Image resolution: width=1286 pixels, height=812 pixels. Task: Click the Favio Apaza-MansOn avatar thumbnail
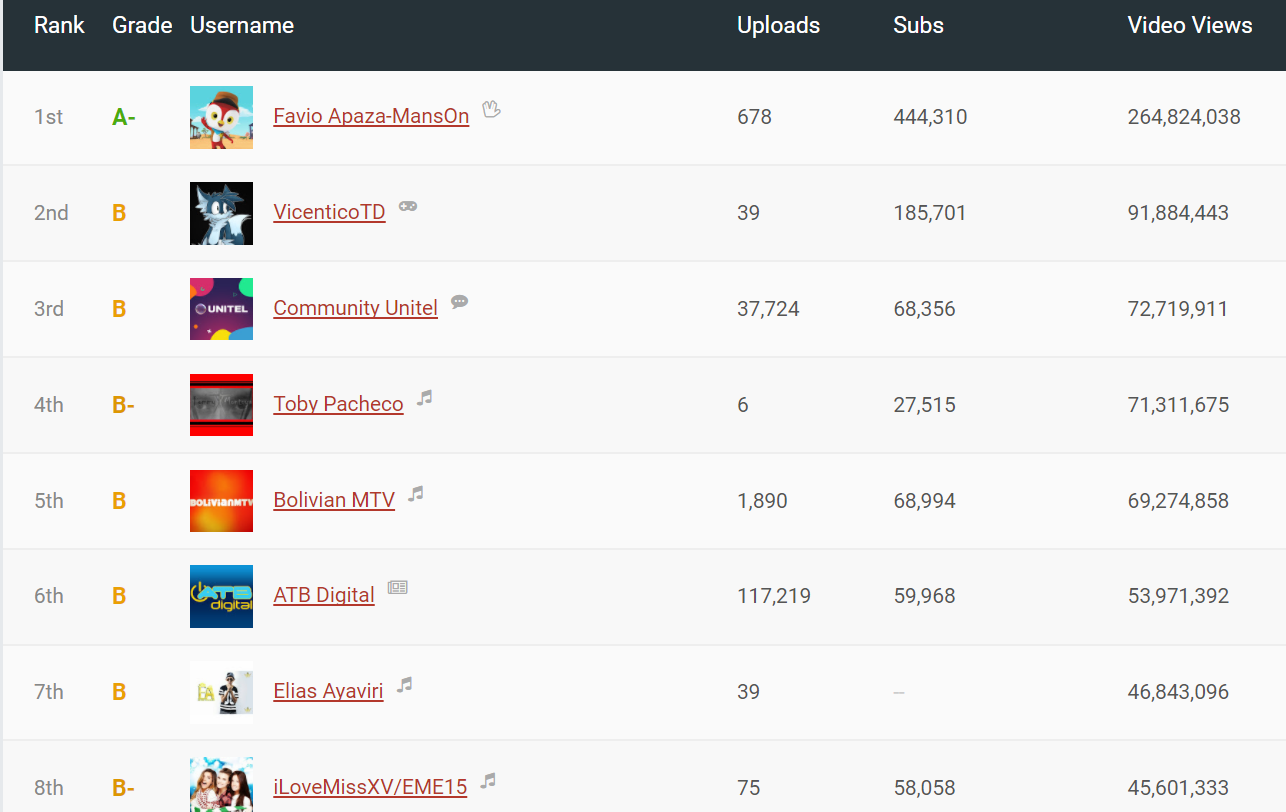(221, 117)
